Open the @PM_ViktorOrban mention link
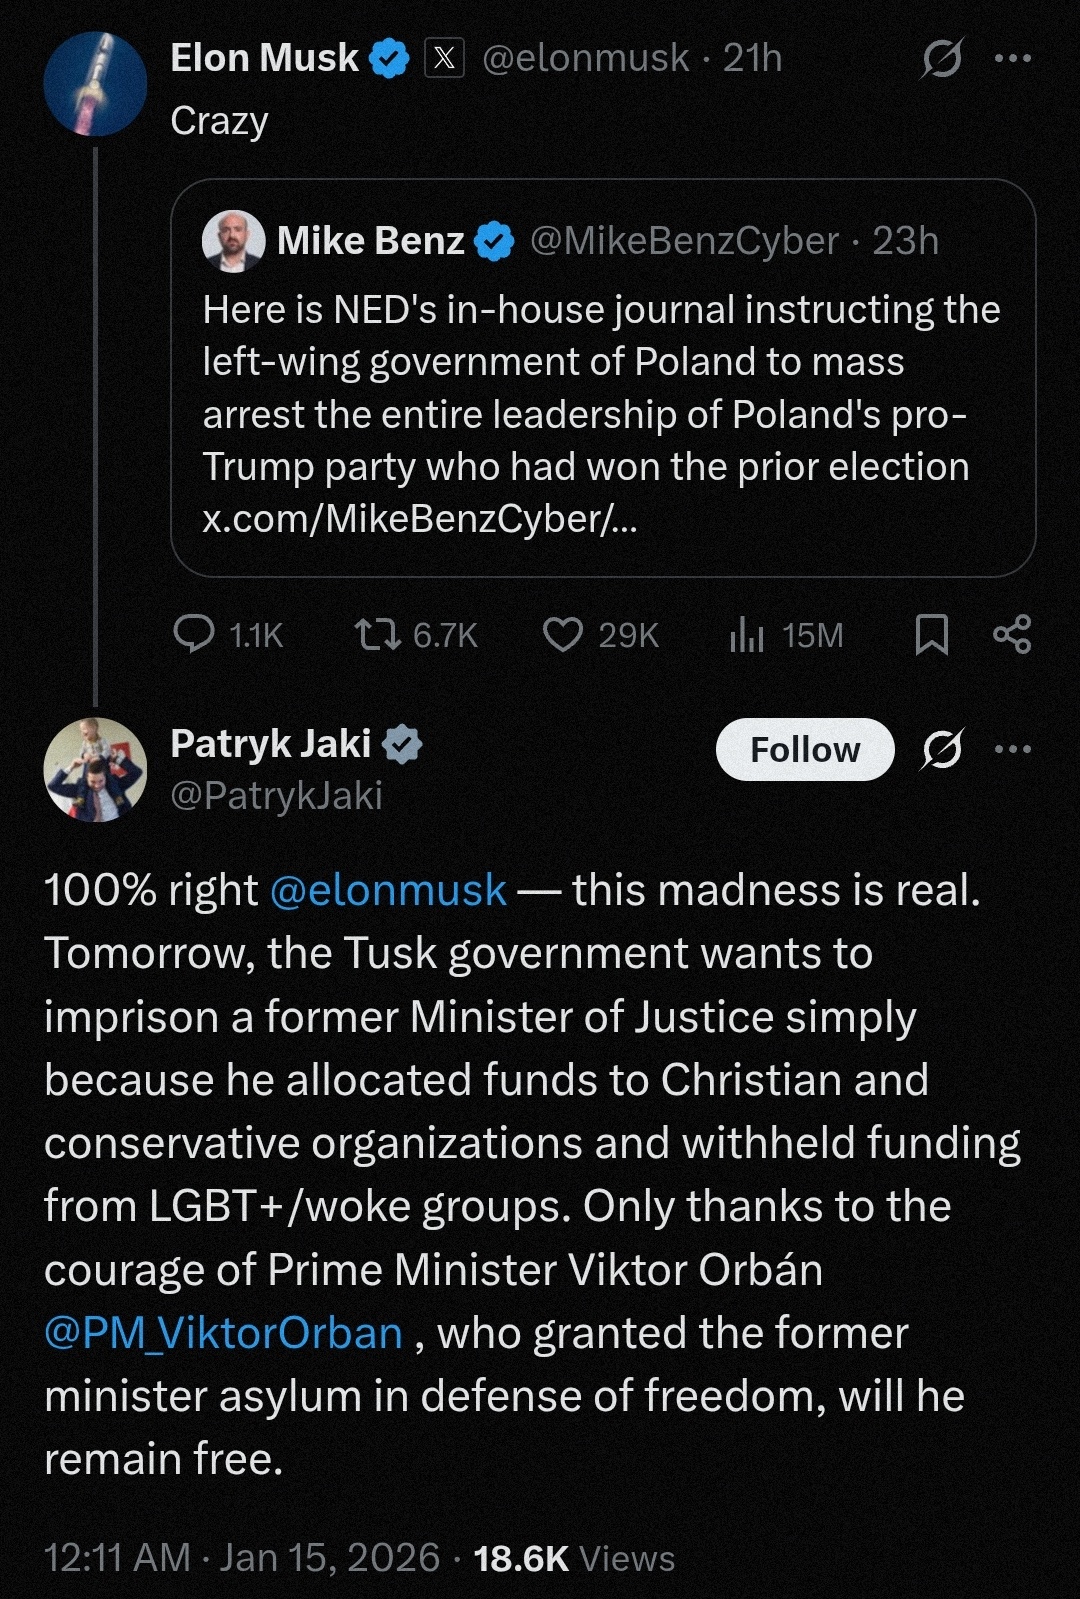 pos(223,1333)
